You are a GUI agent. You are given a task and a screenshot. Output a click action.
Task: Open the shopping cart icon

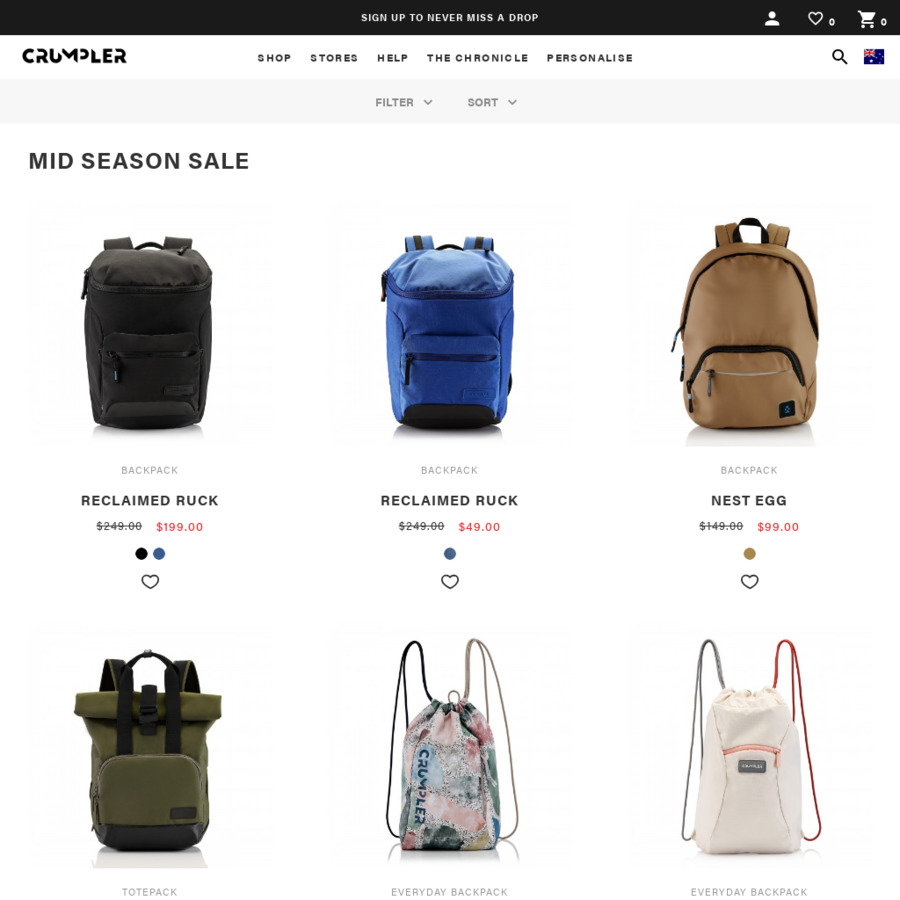(x=867, y=19)
